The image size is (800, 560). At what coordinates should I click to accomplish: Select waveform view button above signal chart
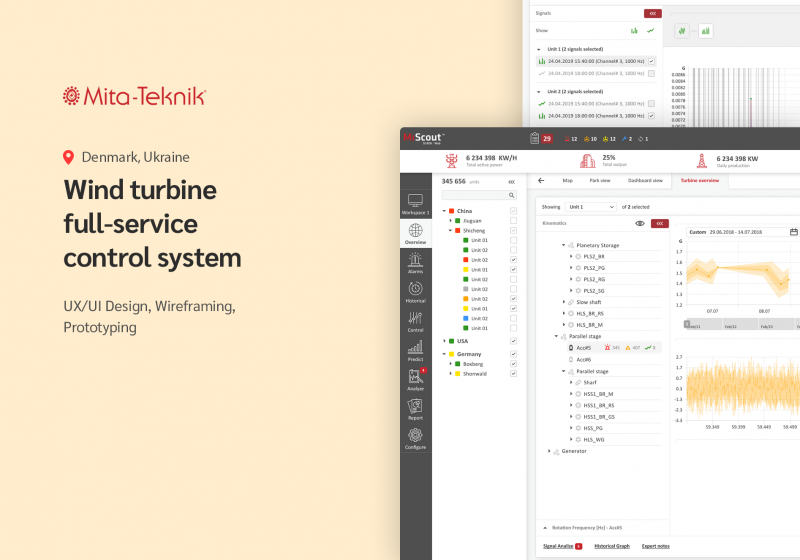click(x=682, y=31)
